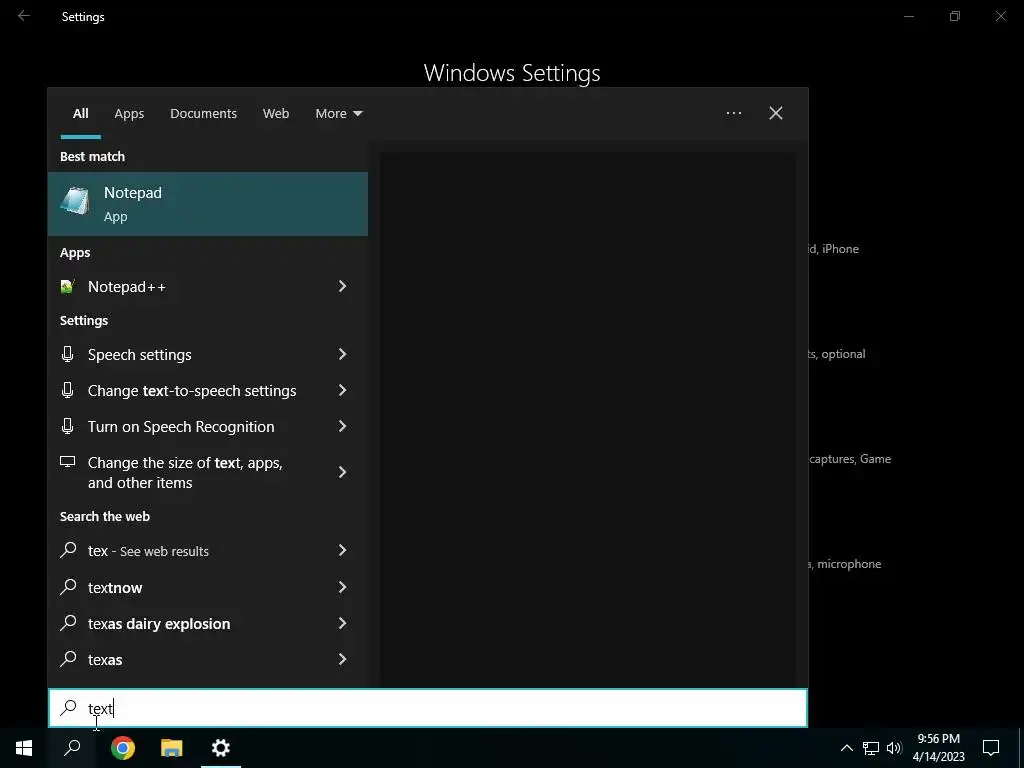
Task: Click the 'texas' web suggestion text
Action: coord(104,659)
